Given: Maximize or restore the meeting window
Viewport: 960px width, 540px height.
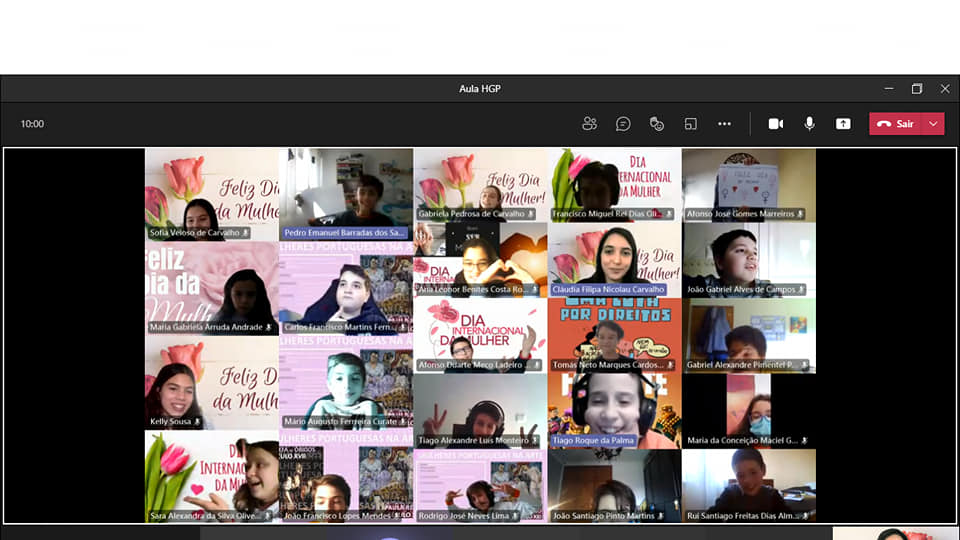Looking at the screenshot, I should pos(917,89).
